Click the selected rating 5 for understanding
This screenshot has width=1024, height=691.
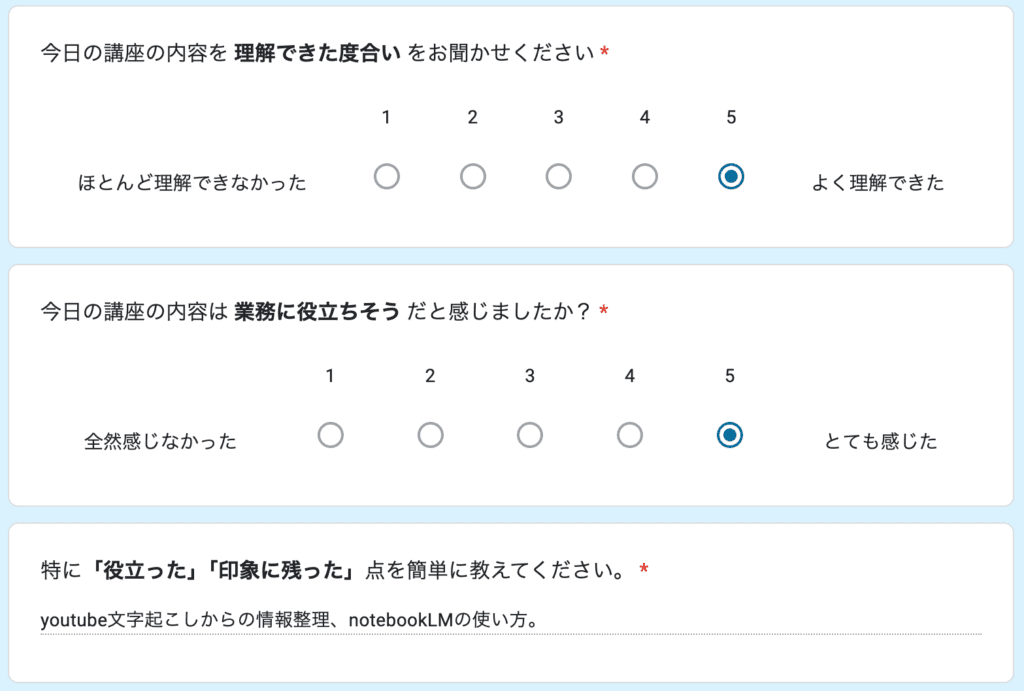(731, 176)
